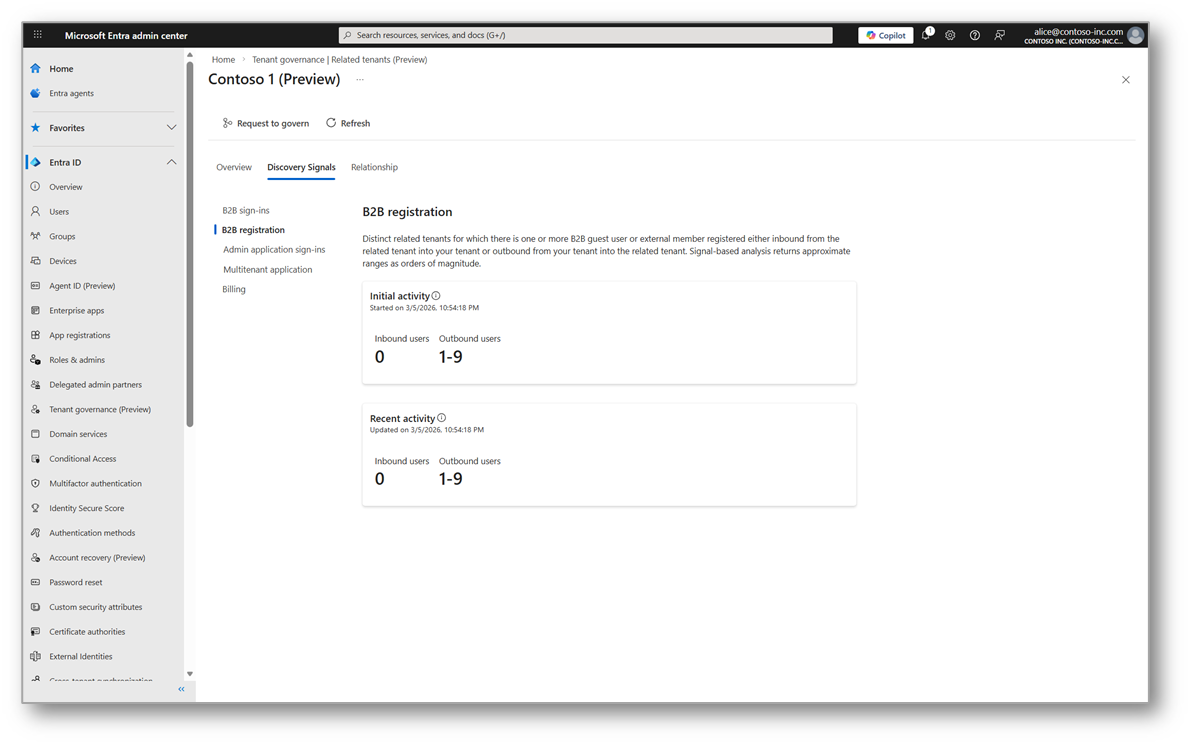Open the app launcher waffle icon

[x=37, y=35]
